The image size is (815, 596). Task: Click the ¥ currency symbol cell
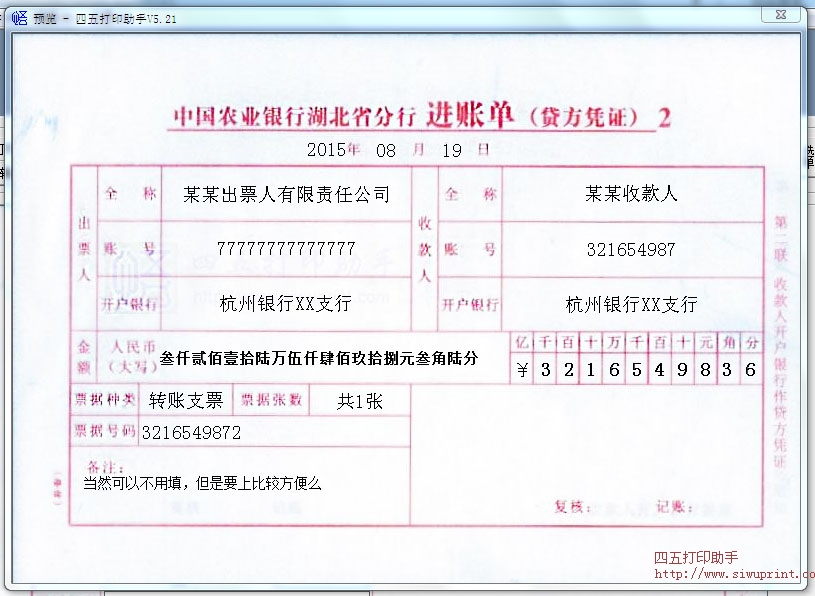(x=521, y=370)
